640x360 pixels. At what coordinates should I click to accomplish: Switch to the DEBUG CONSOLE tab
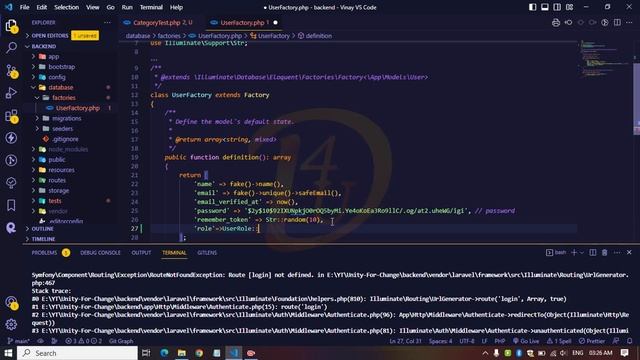coord(100,253)
